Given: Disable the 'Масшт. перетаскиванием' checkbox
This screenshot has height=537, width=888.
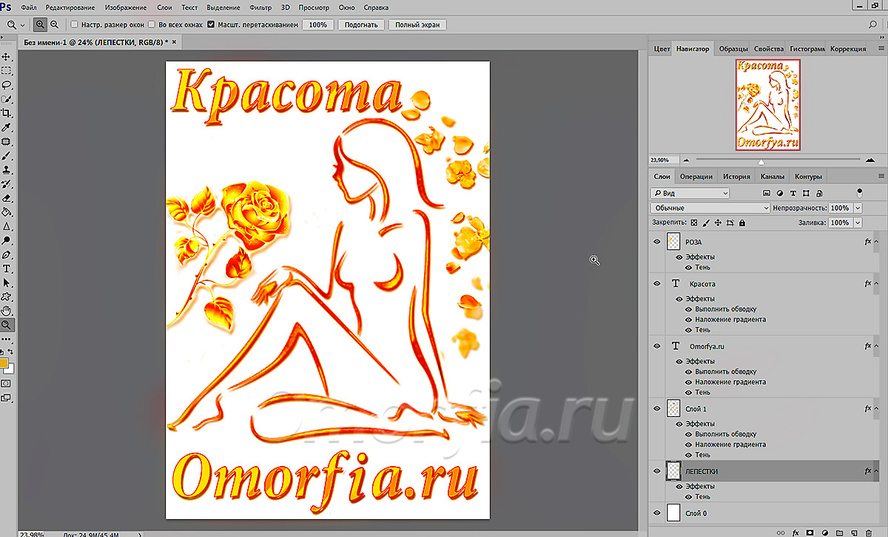Looking at the screenshot, I should pyautogui.click(x=211, y=25).
